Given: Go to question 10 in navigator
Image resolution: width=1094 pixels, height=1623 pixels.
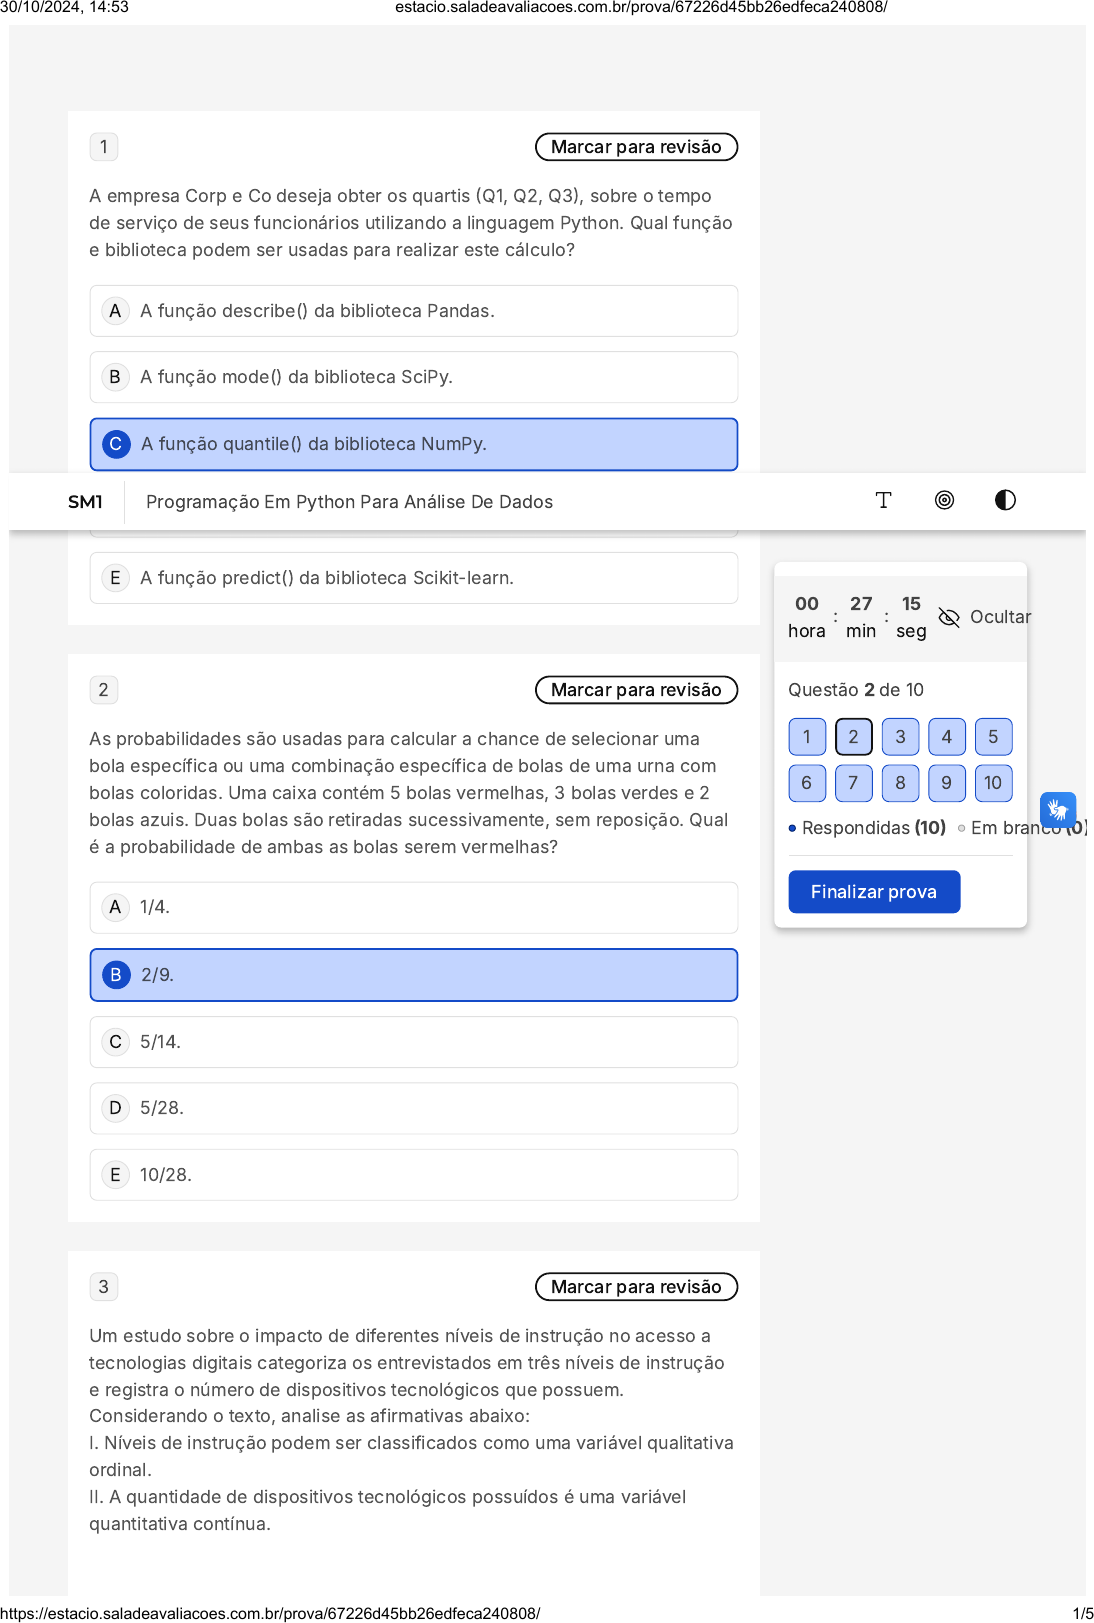Looking at the screenshot, I should [x=993, y=783].
